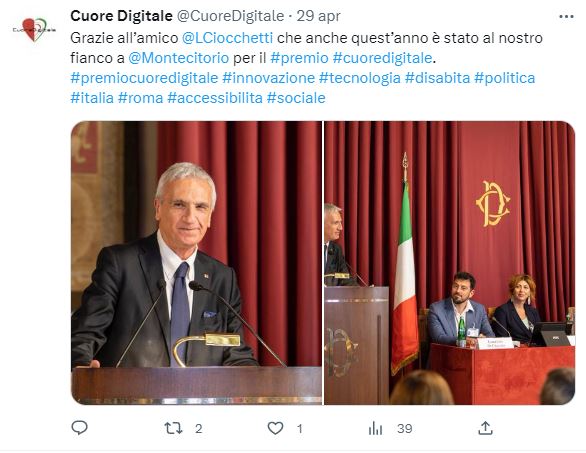Open right photo with Italian flag
Screen dimensions: 586x453
(450, 263)
